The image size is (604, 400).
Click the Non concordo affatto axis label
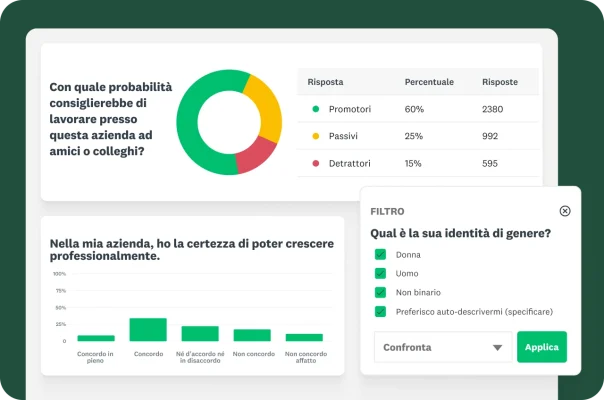click(x=306, y=357)
